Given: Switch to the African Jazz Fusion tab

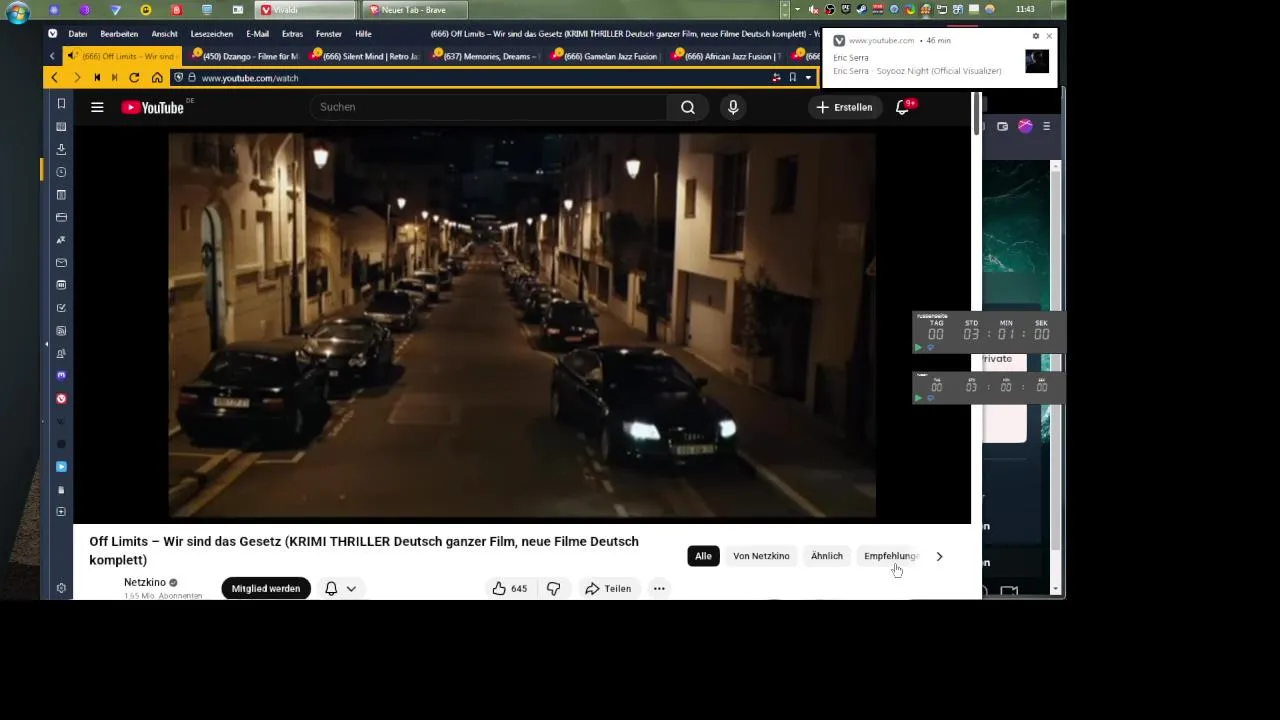Looking at the screenshot, I should [x=726, y=56].
